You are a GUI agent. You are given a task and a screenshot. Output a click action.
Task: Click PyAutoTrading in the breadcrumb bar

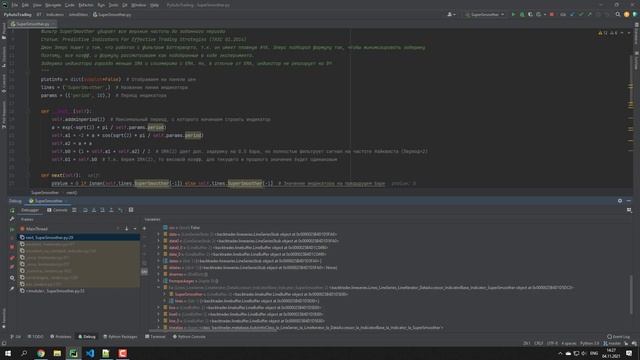pyautogui.click(x=18, y=14)
